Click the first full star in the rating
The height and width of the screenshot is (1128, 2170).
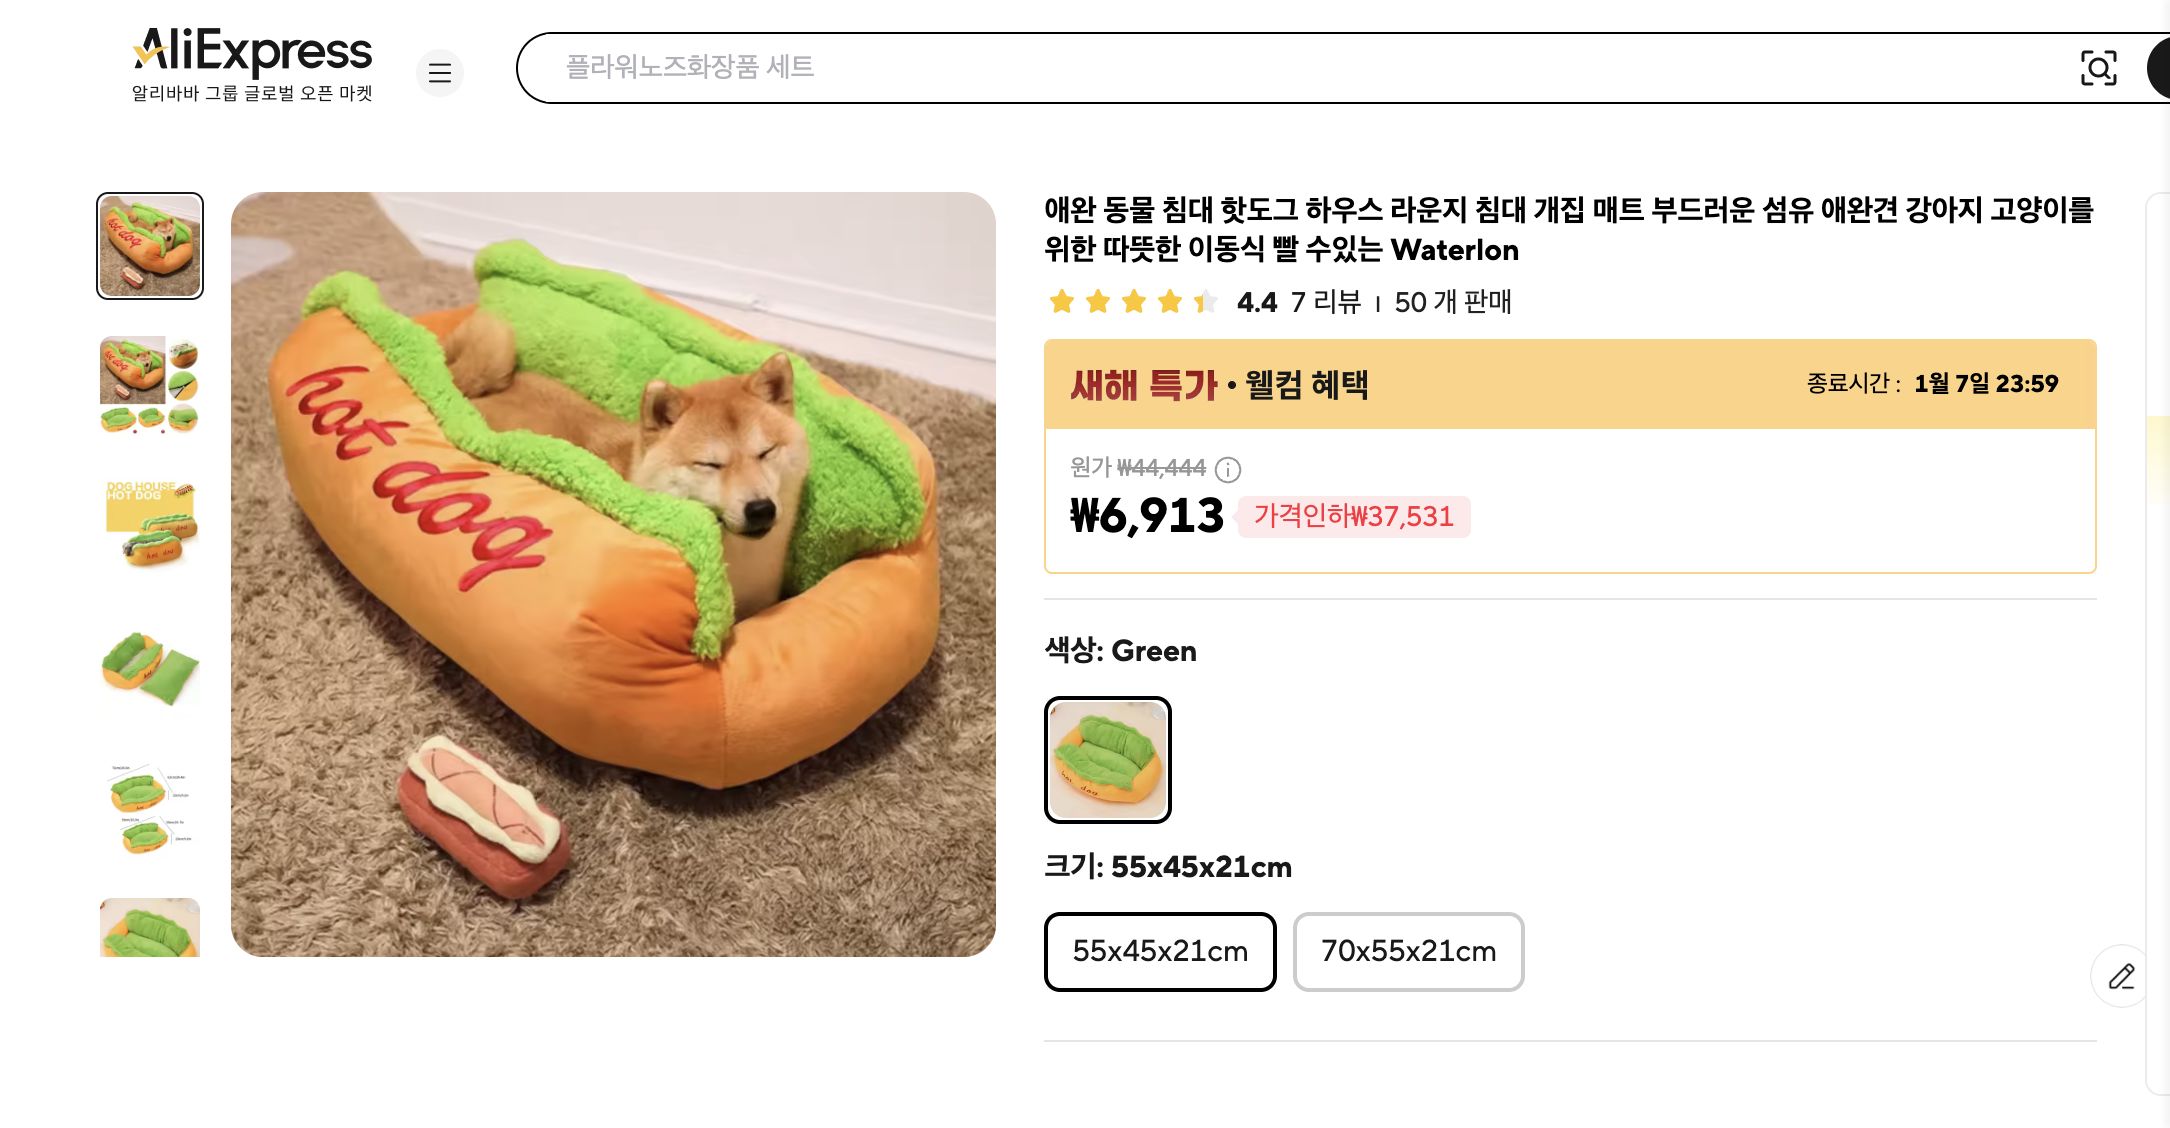click(1062, 302)
